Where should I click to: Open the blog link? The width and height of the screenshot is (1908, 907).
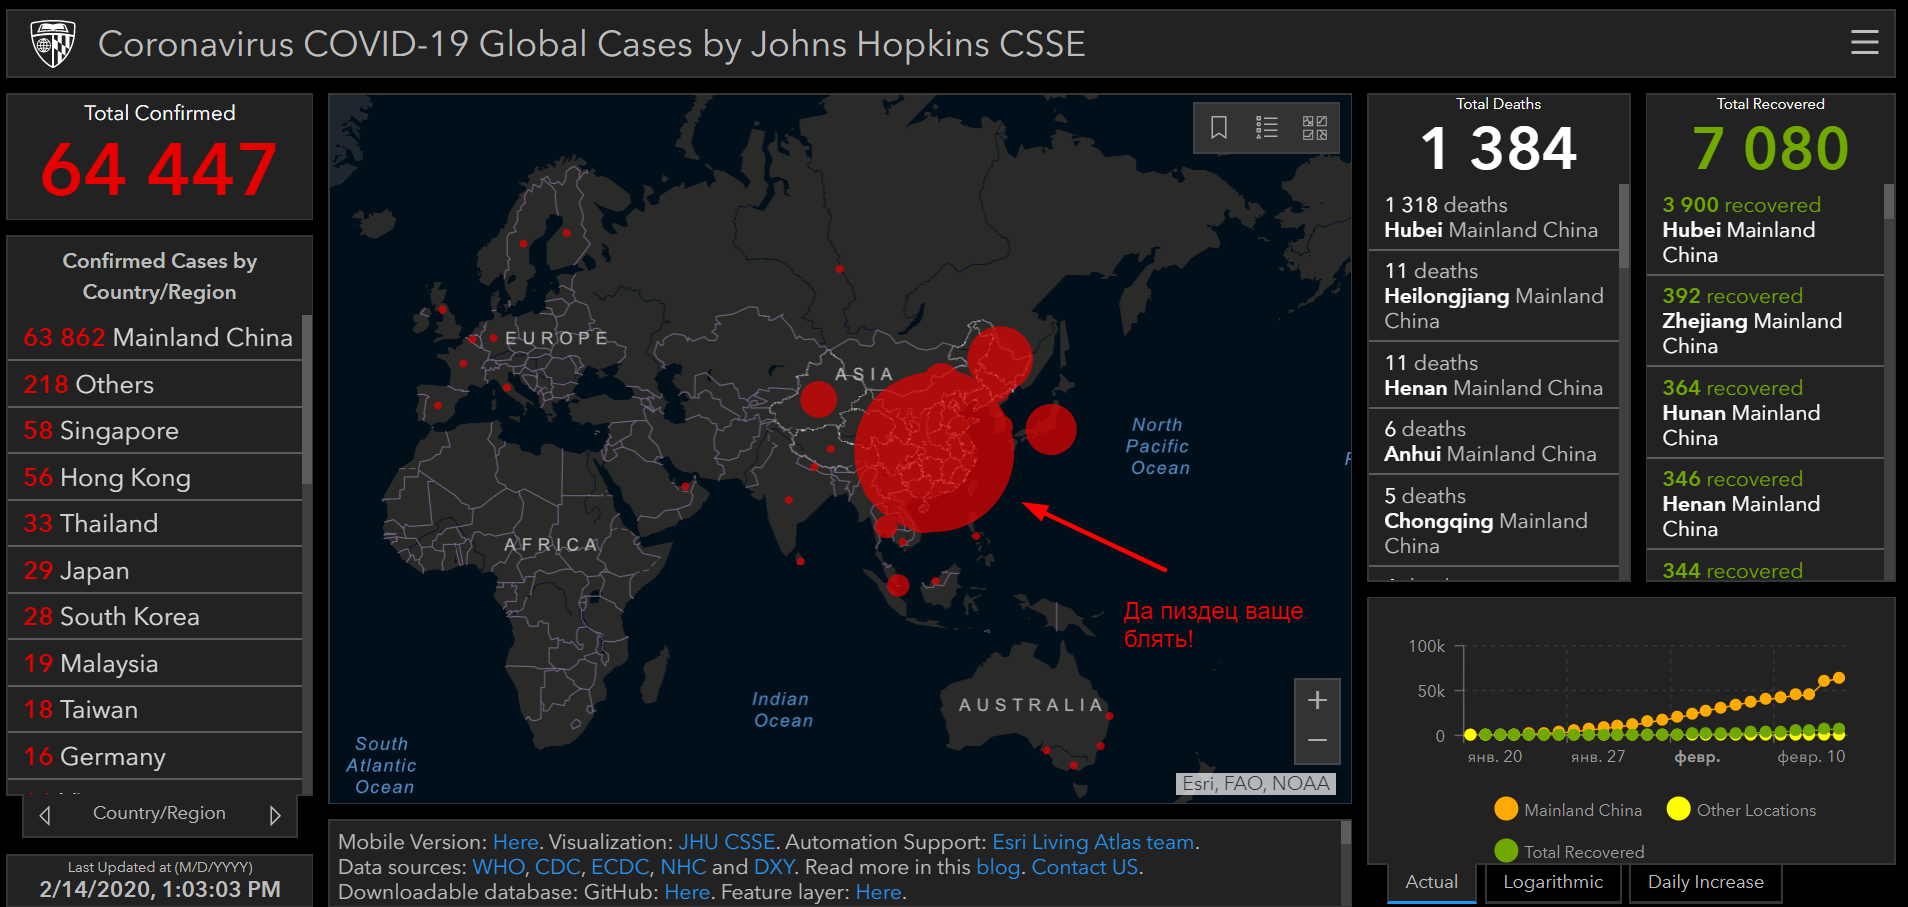pyautogui.click(x=998, y=867)
